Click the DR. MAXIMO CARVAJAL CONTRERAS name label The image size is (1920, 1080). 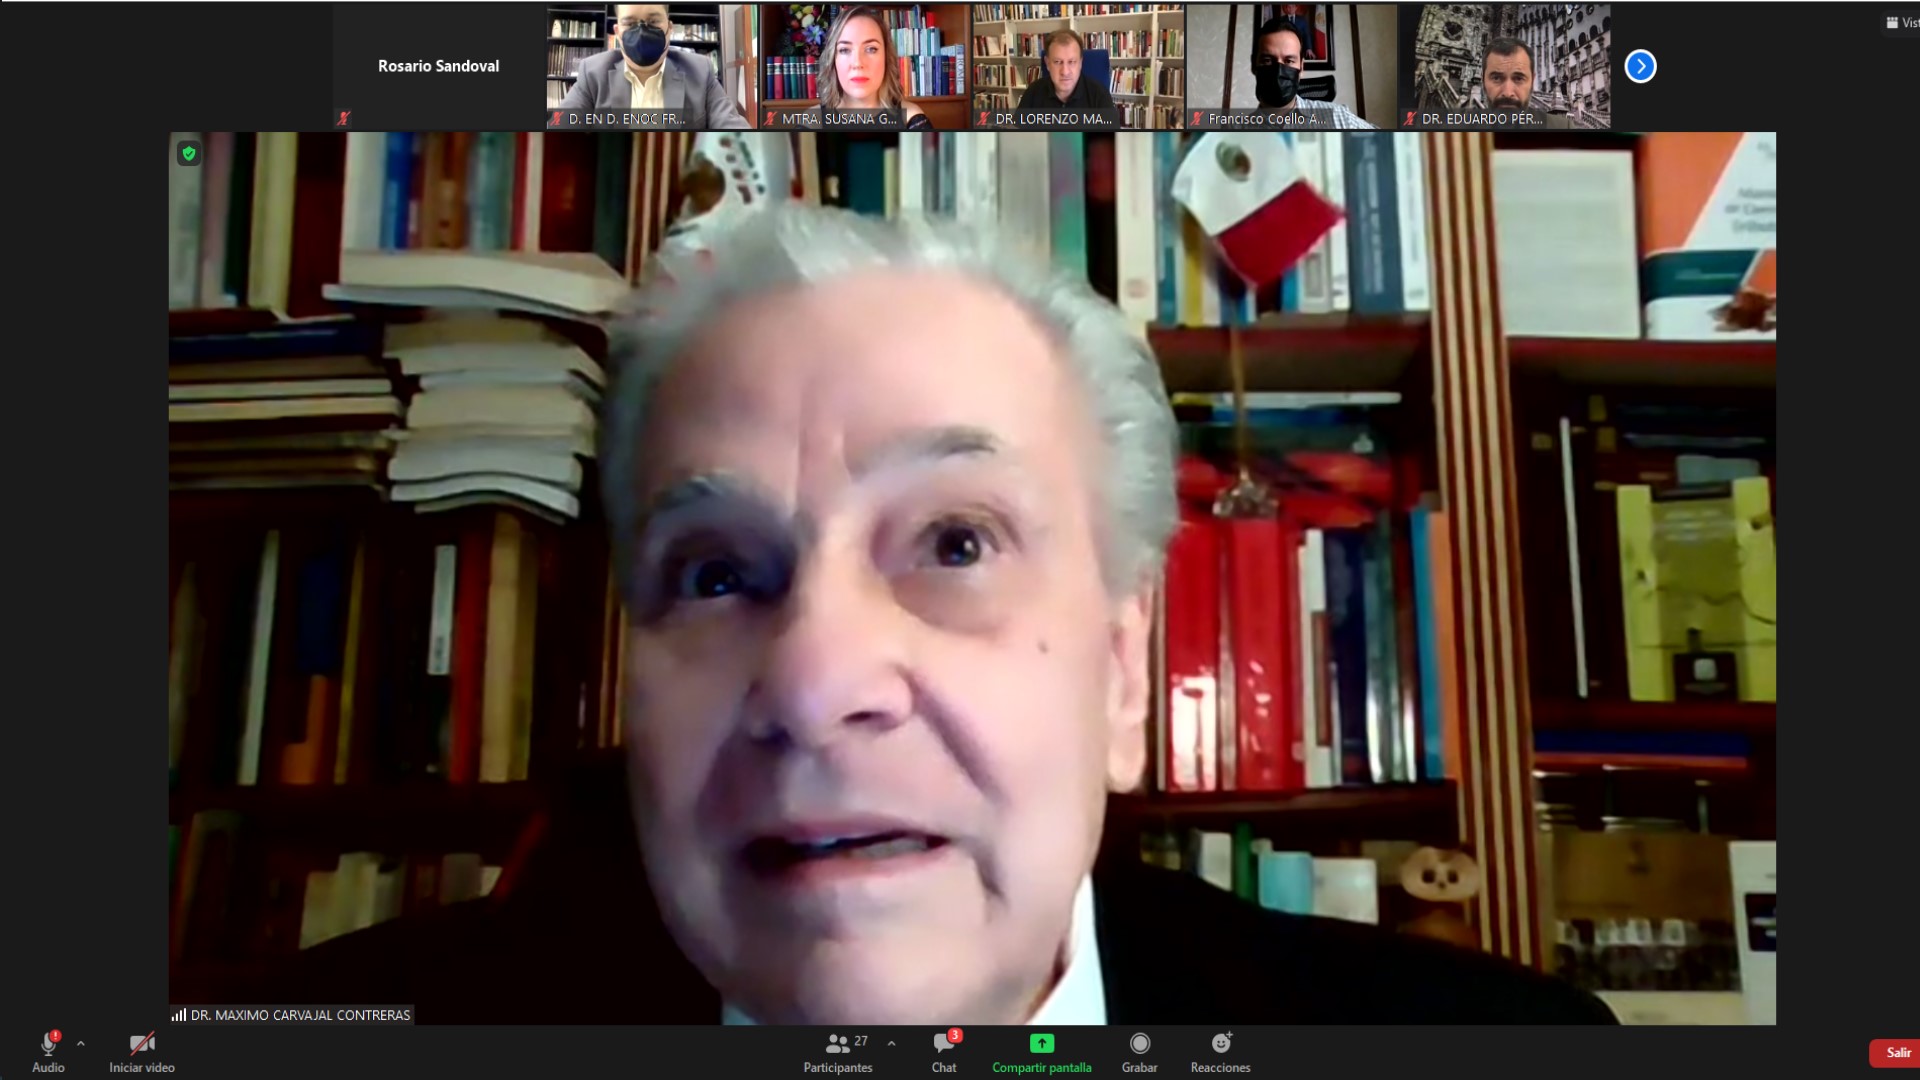[300, 1015]
